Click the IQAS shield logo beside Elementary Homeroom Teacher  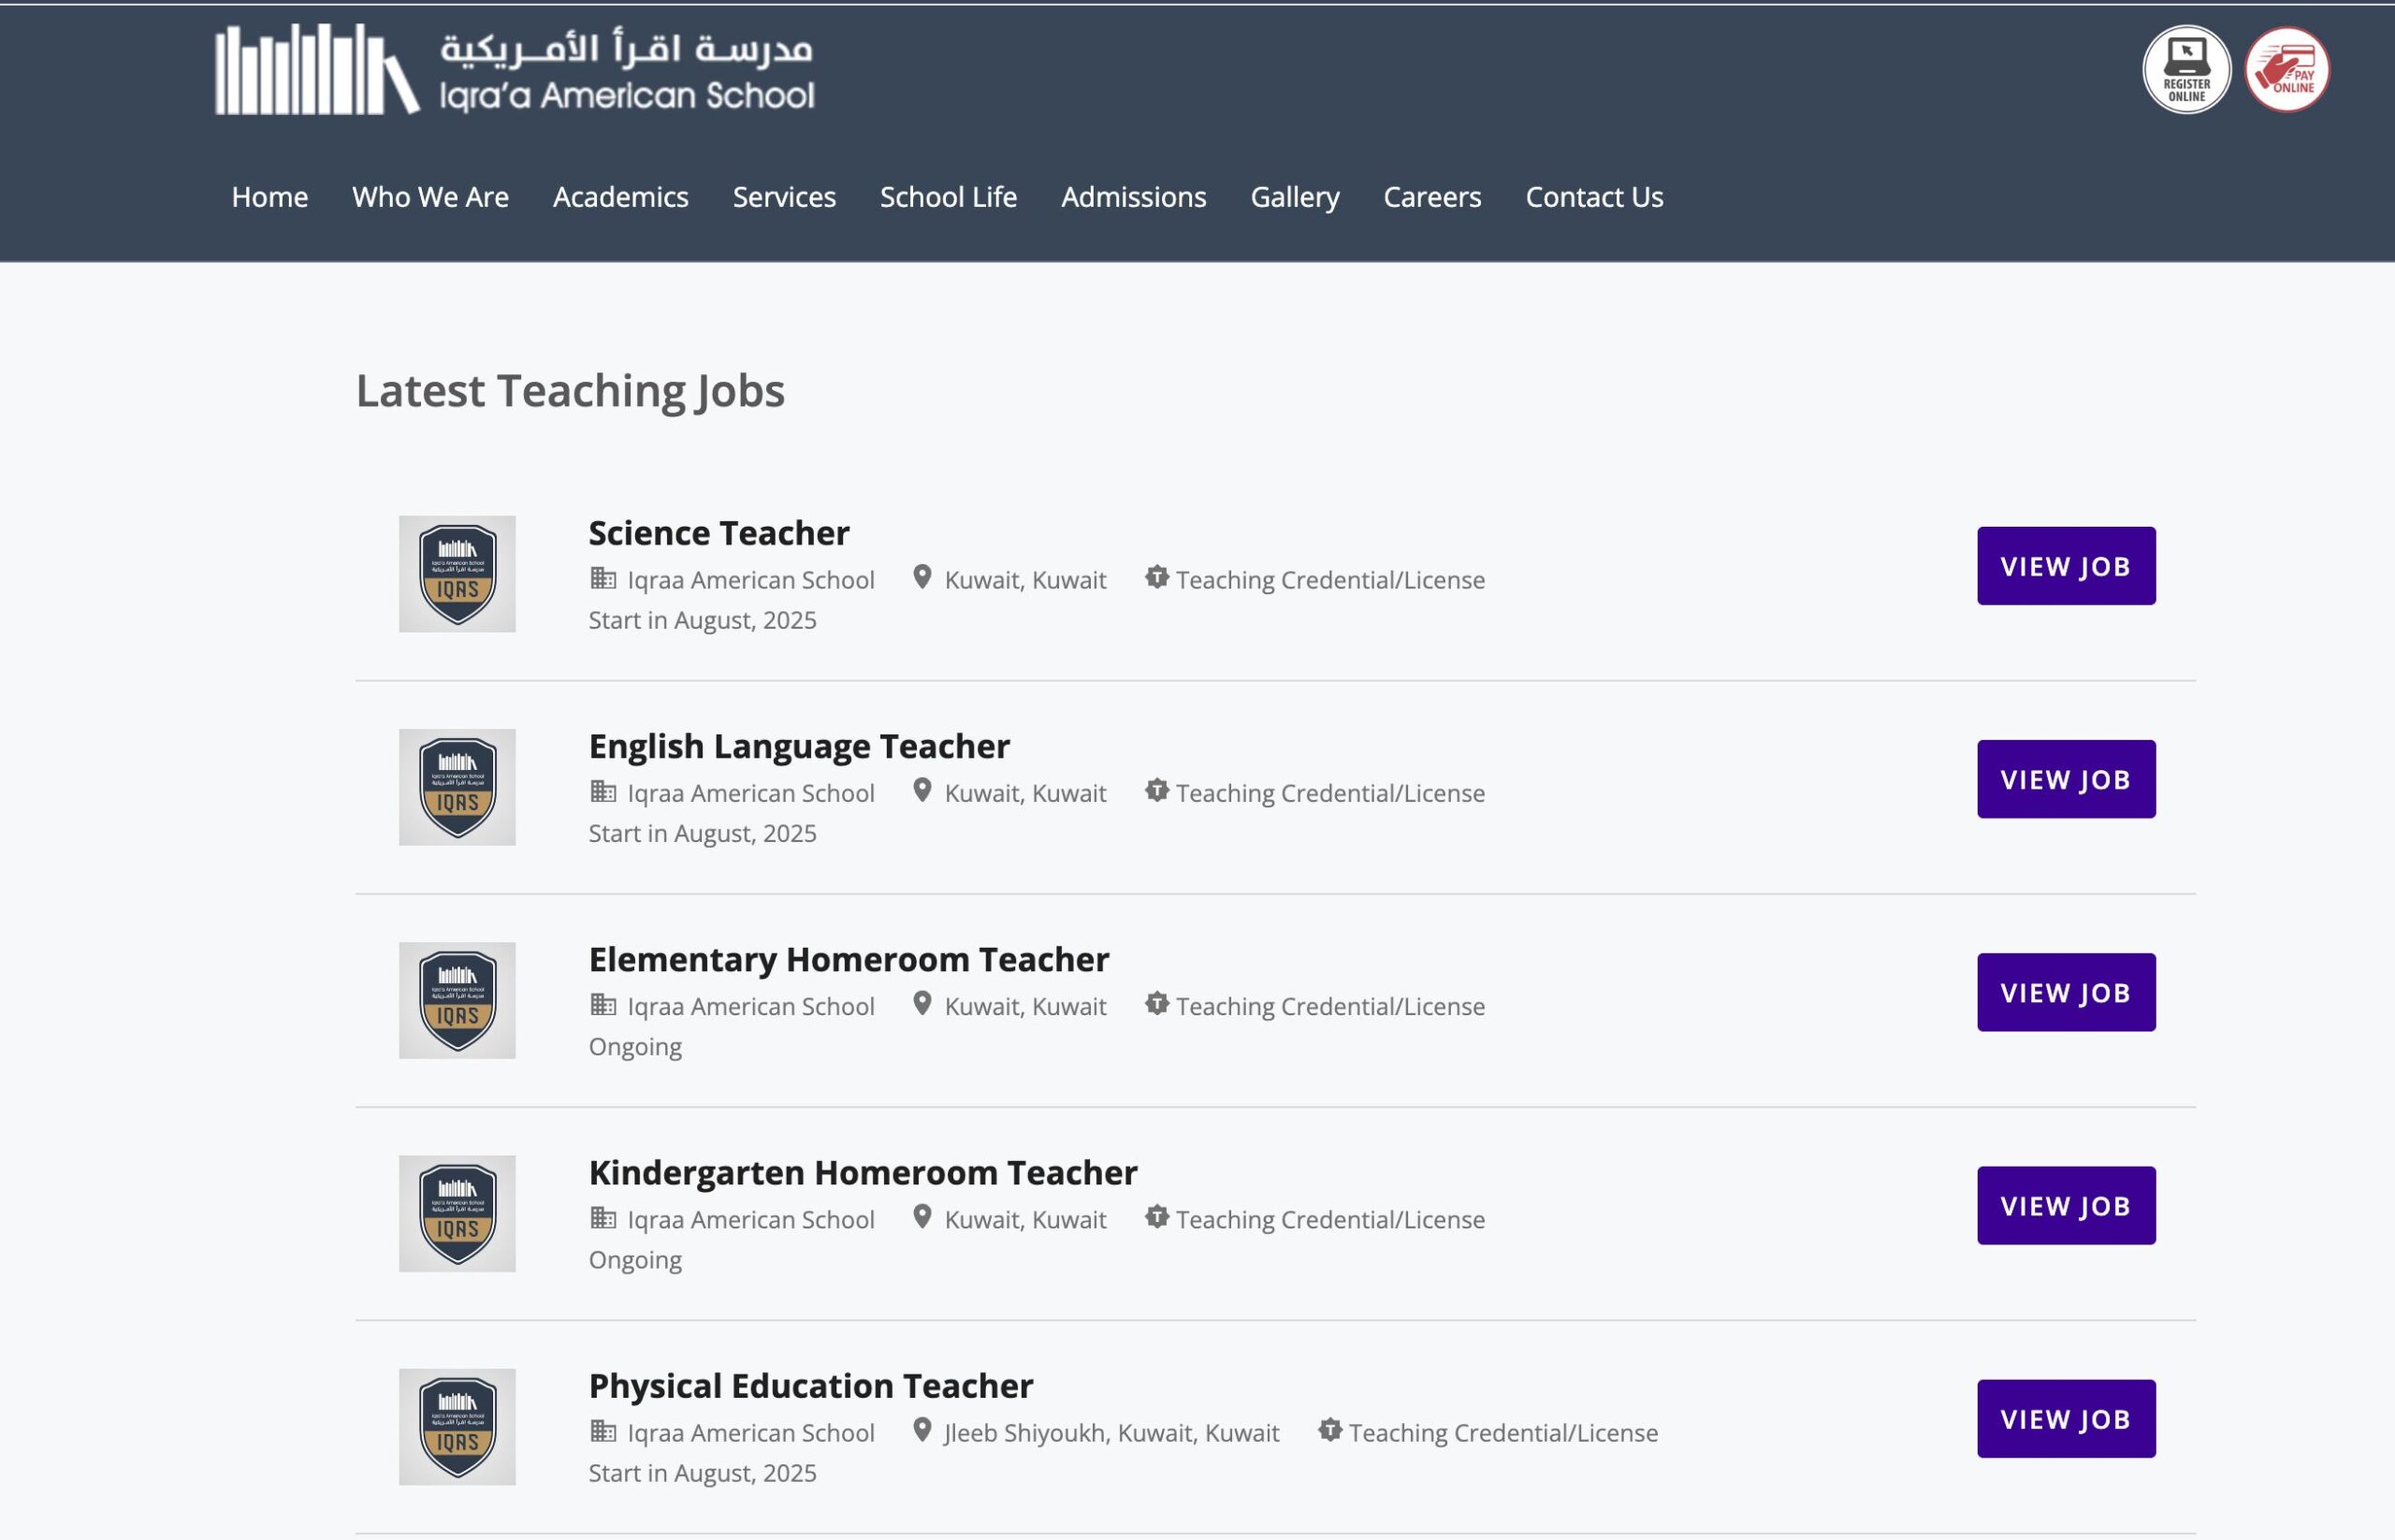point(457,1000)
